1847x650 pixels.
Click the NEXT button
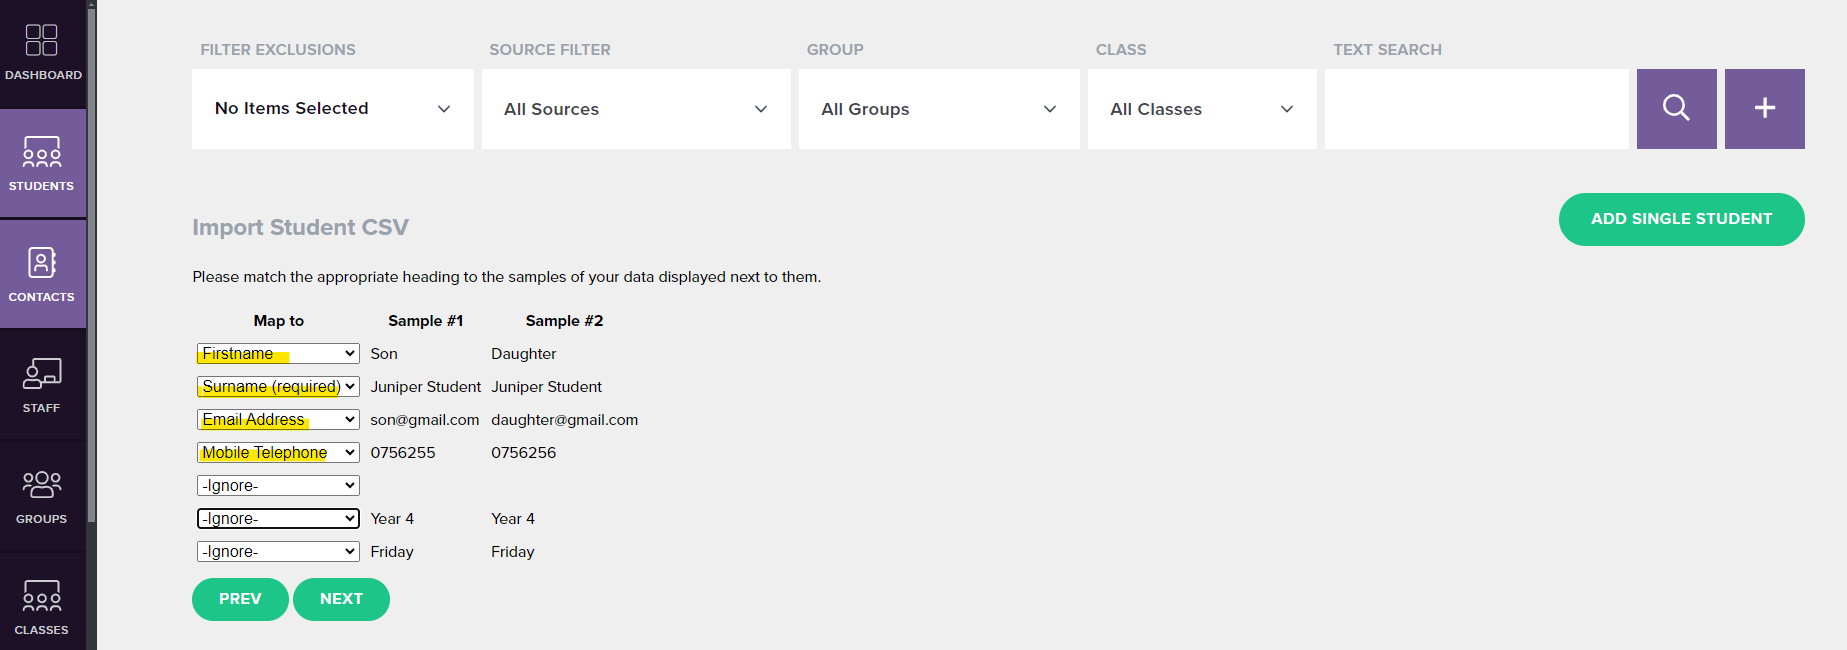coord(341,599)
